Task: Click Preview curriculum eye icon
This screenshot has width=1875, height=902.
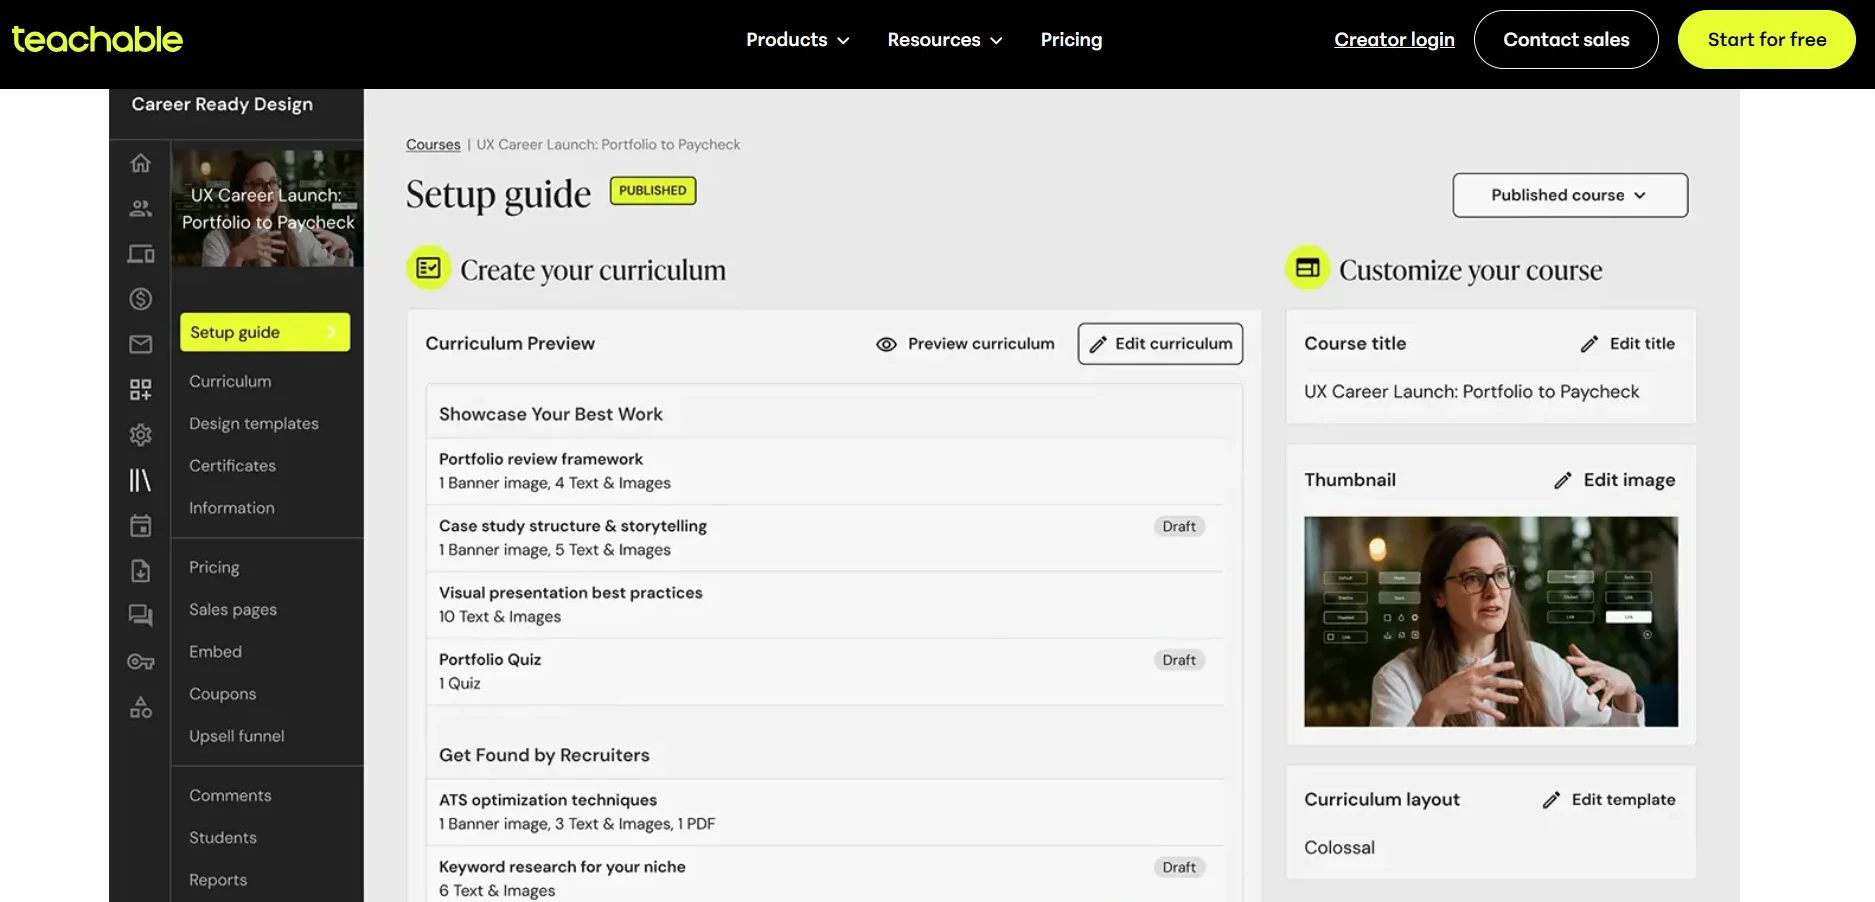Action: 886,344
